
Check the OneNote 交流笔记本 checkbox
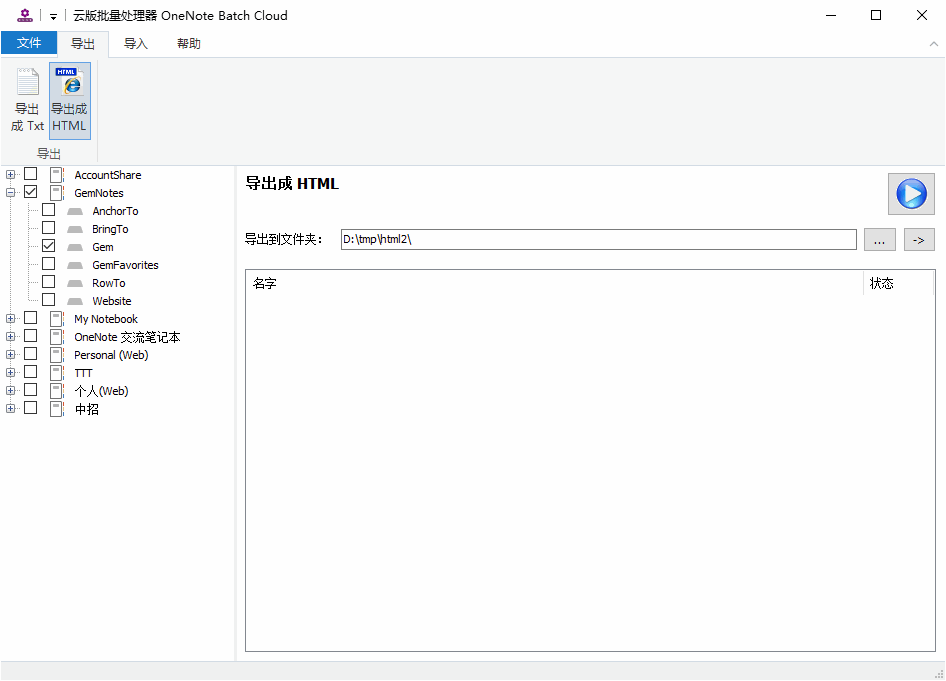click(x=31, y=336)
